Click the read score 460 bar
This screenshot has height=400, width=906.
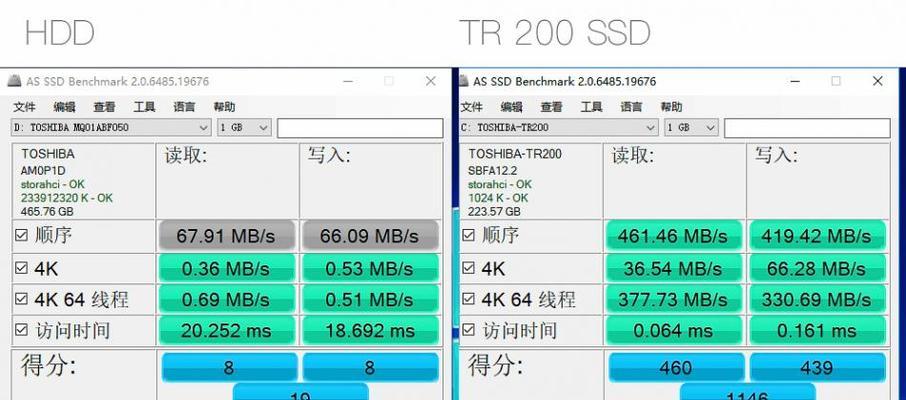676,368
